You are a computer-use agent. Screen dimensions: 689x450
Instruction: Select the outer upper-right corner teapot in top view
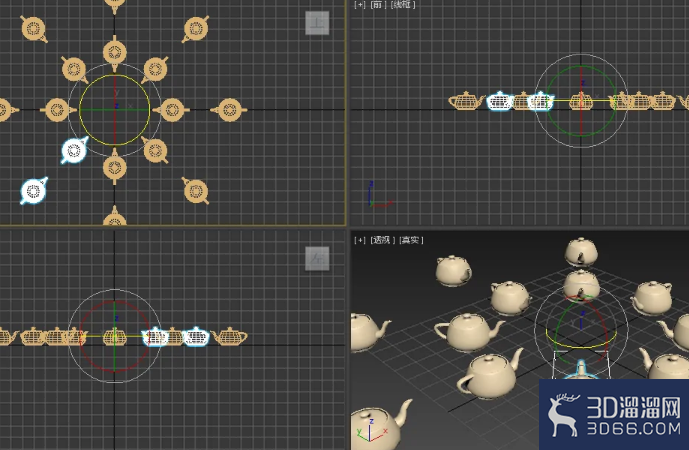coord(195,29)
